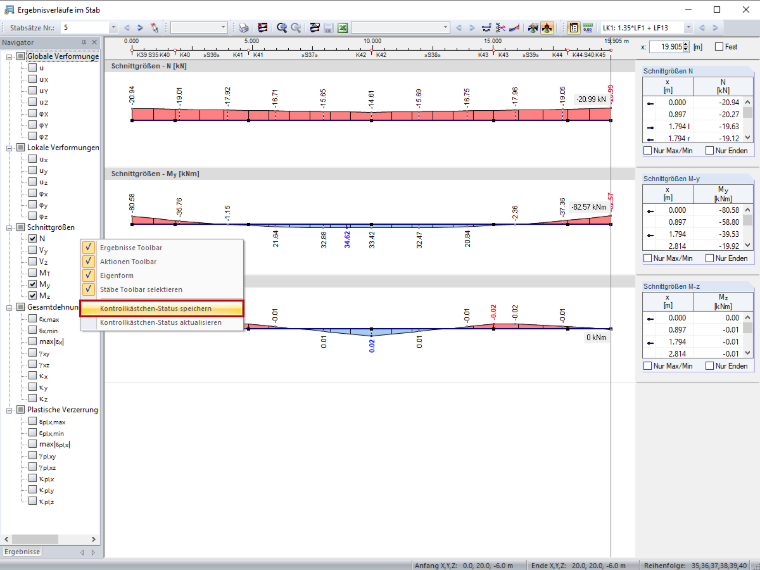Check Nur Max/Min under Schnittgrößen N table
Image resolution: width=760 pixels, height=570 pixels.
648,151
